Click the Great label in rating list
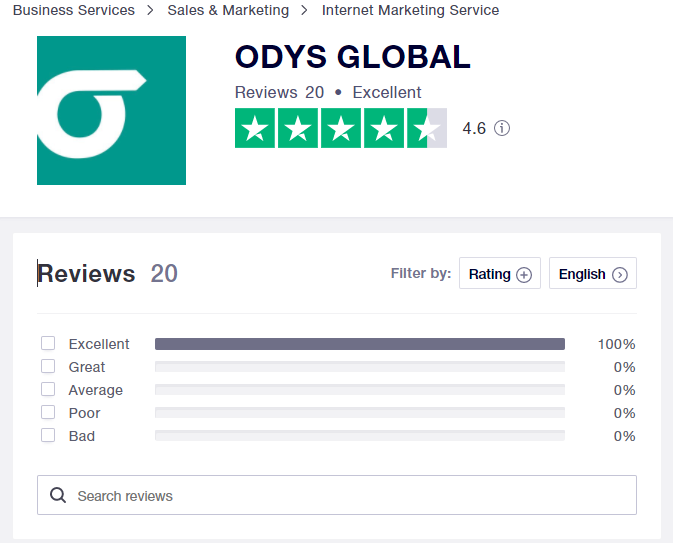The height and width of the screenshot is (543, 673). click(87, 367)
